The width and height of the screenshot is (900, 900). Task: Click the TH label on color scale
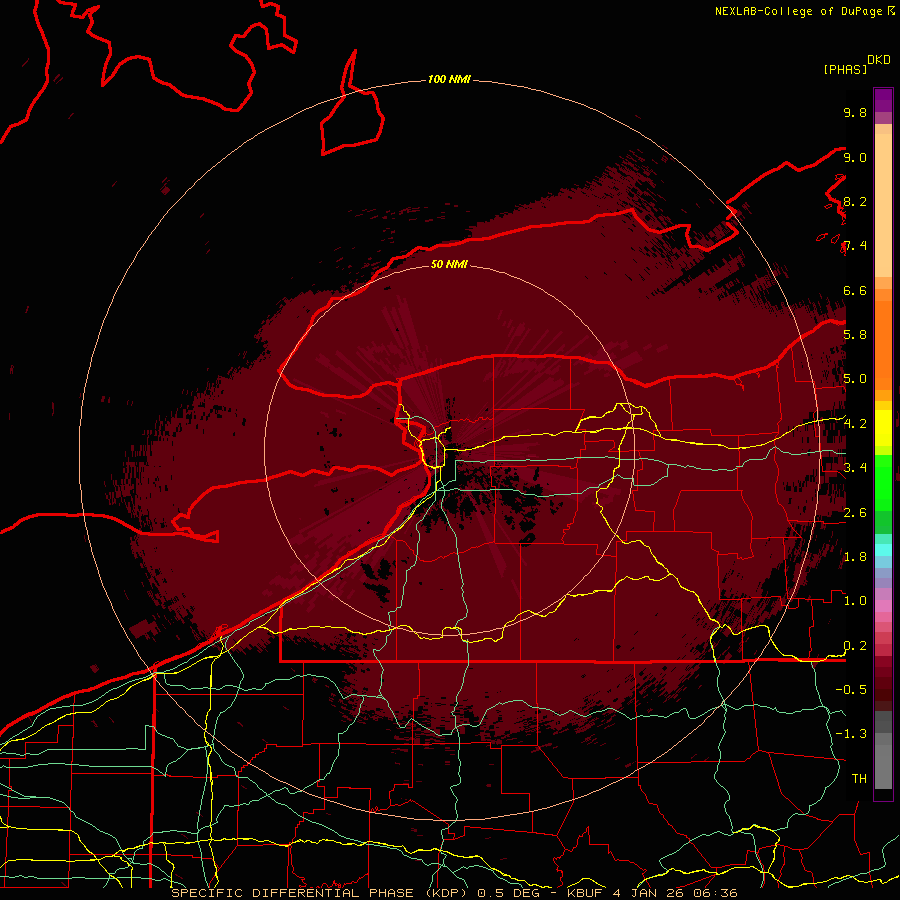click(859, 779)
